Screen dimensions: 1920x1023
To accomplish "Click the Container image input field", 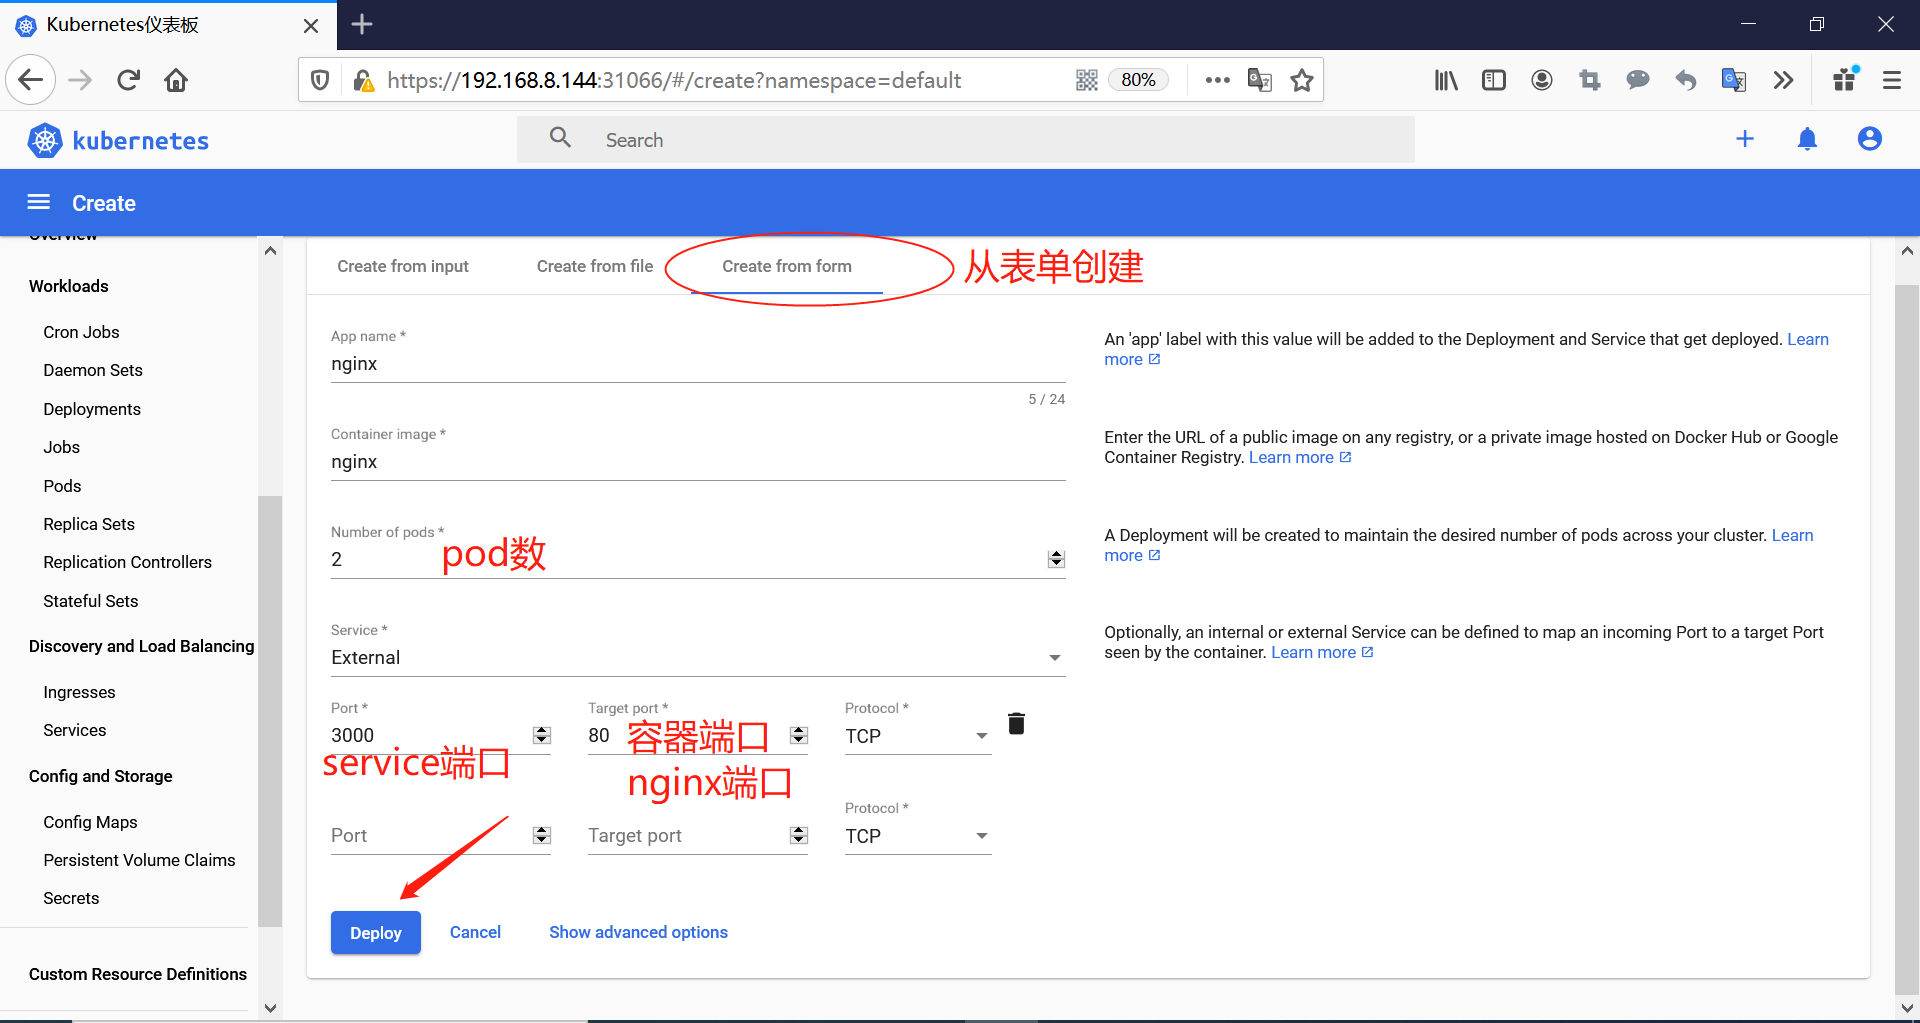I will coord(698,462).
